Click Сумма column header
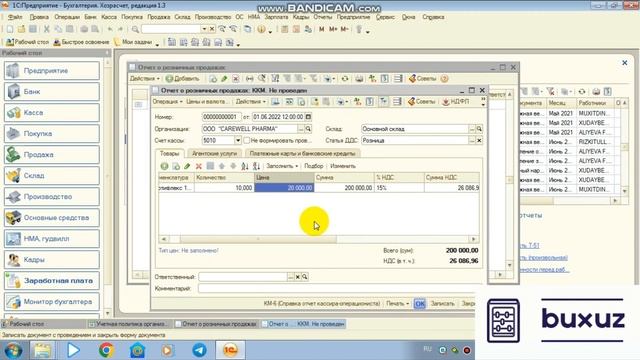Screen dimensions: 640x360 (x=344, y=178)
